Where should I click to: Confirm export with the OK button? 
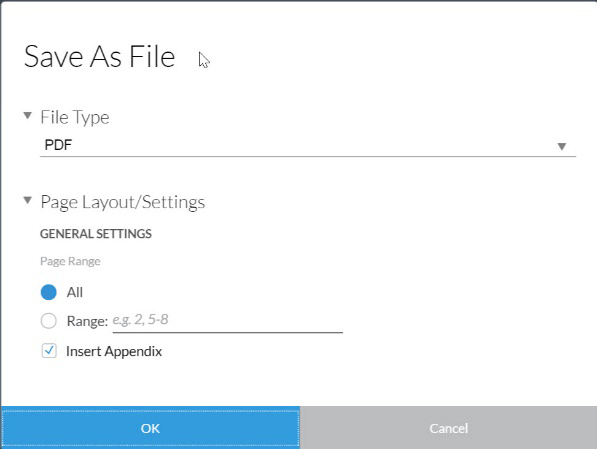(150, 428)
